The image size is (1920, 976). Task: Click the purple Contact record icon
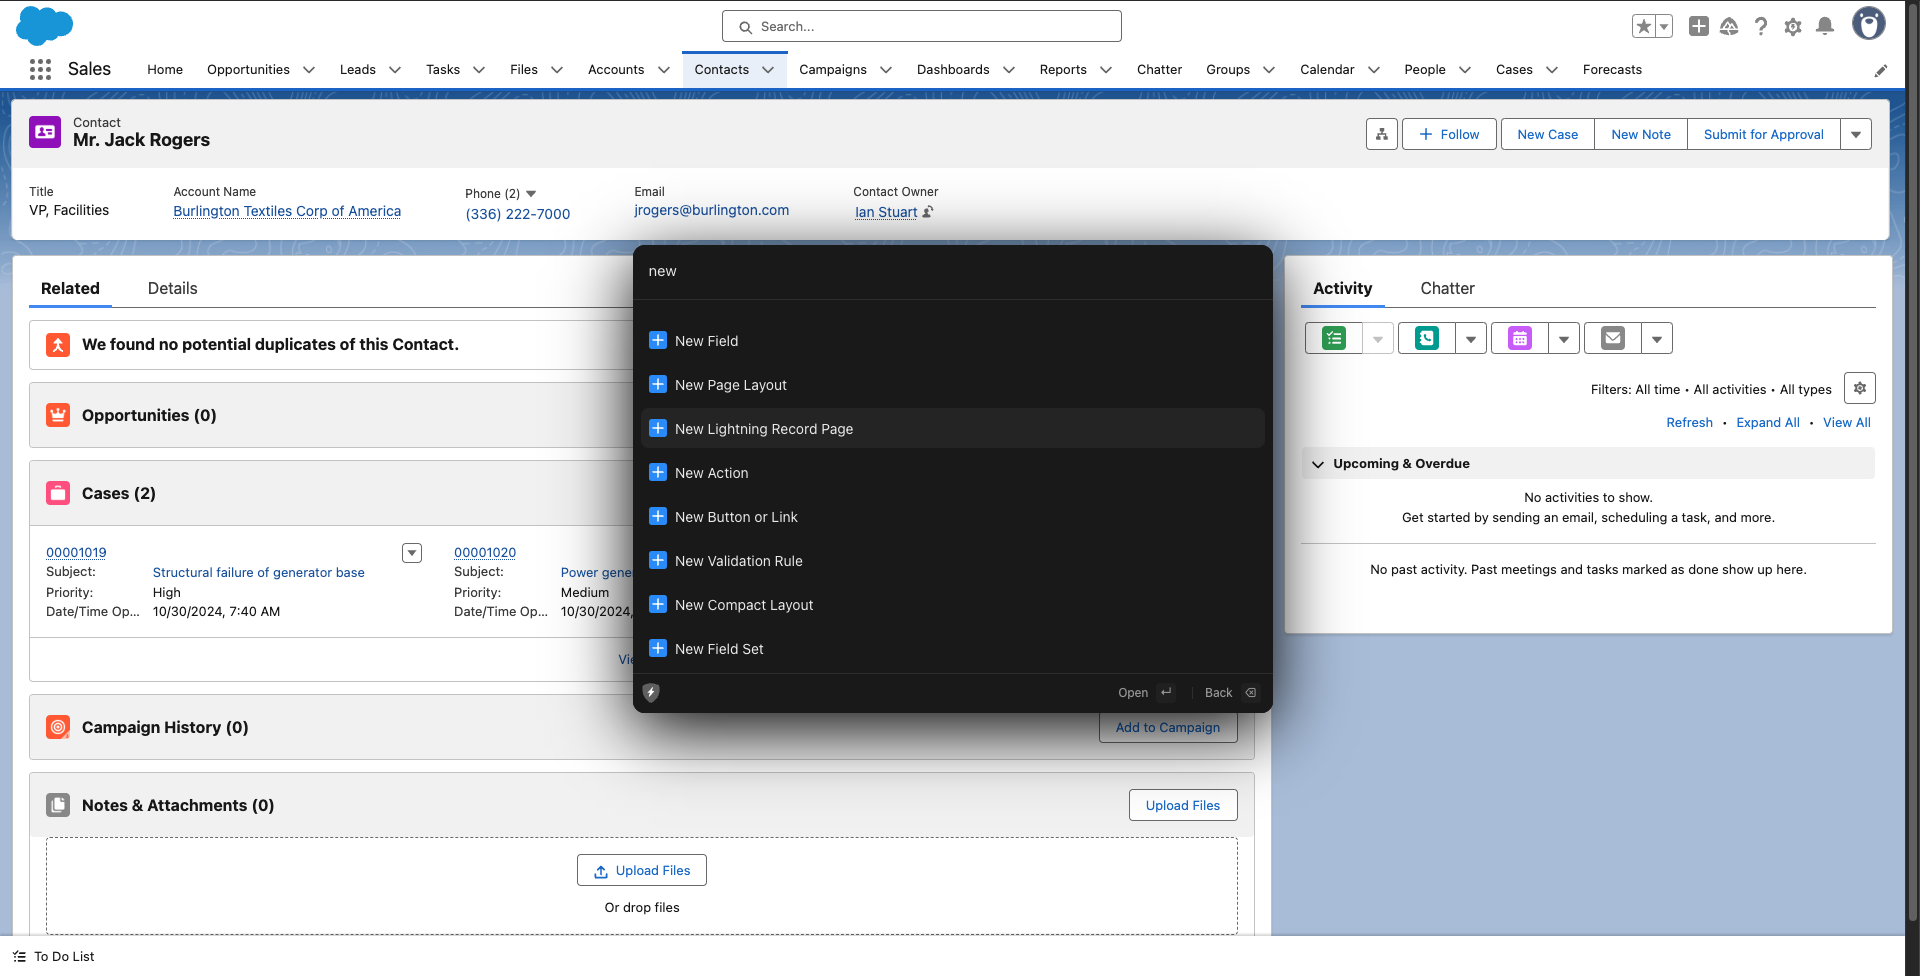(45, 132)
